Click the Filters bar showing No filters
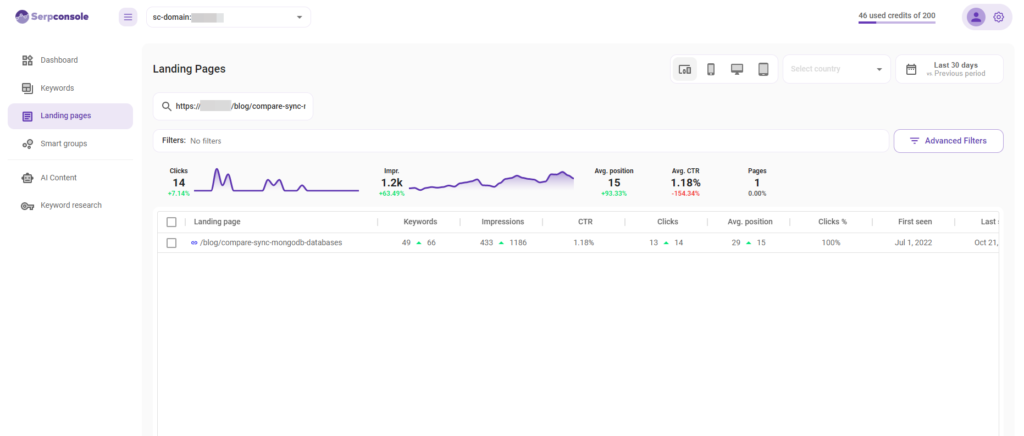Image resolution: width=1024 pixels, height=436 pixels. pos(520,141)
